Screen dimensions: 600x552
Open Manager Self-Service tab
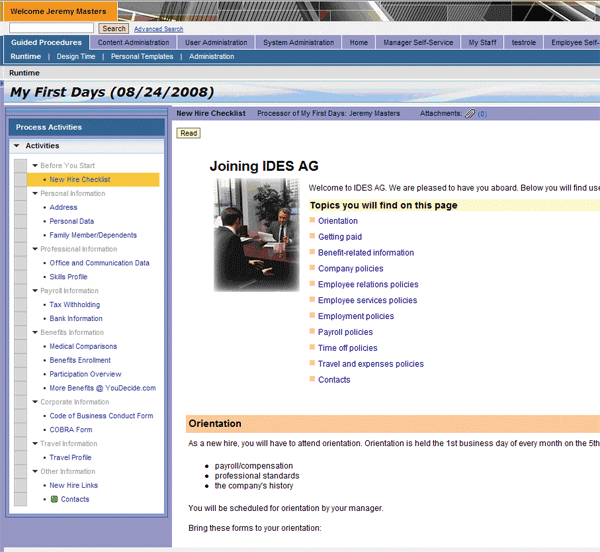pyautogui.click(x=418, y=42)
